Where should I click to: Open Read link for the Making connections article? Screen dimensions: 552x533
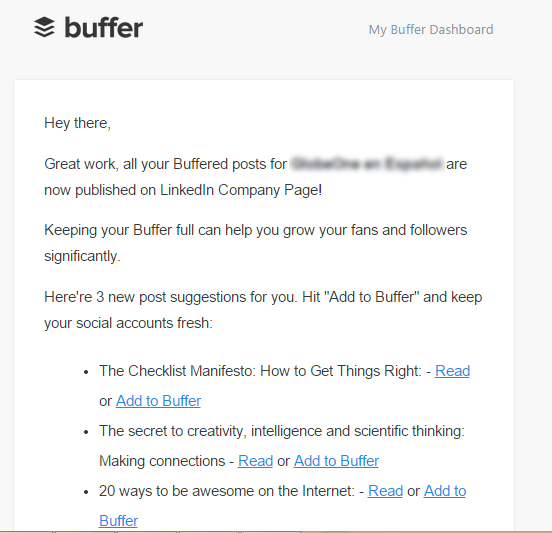point(255,461)
